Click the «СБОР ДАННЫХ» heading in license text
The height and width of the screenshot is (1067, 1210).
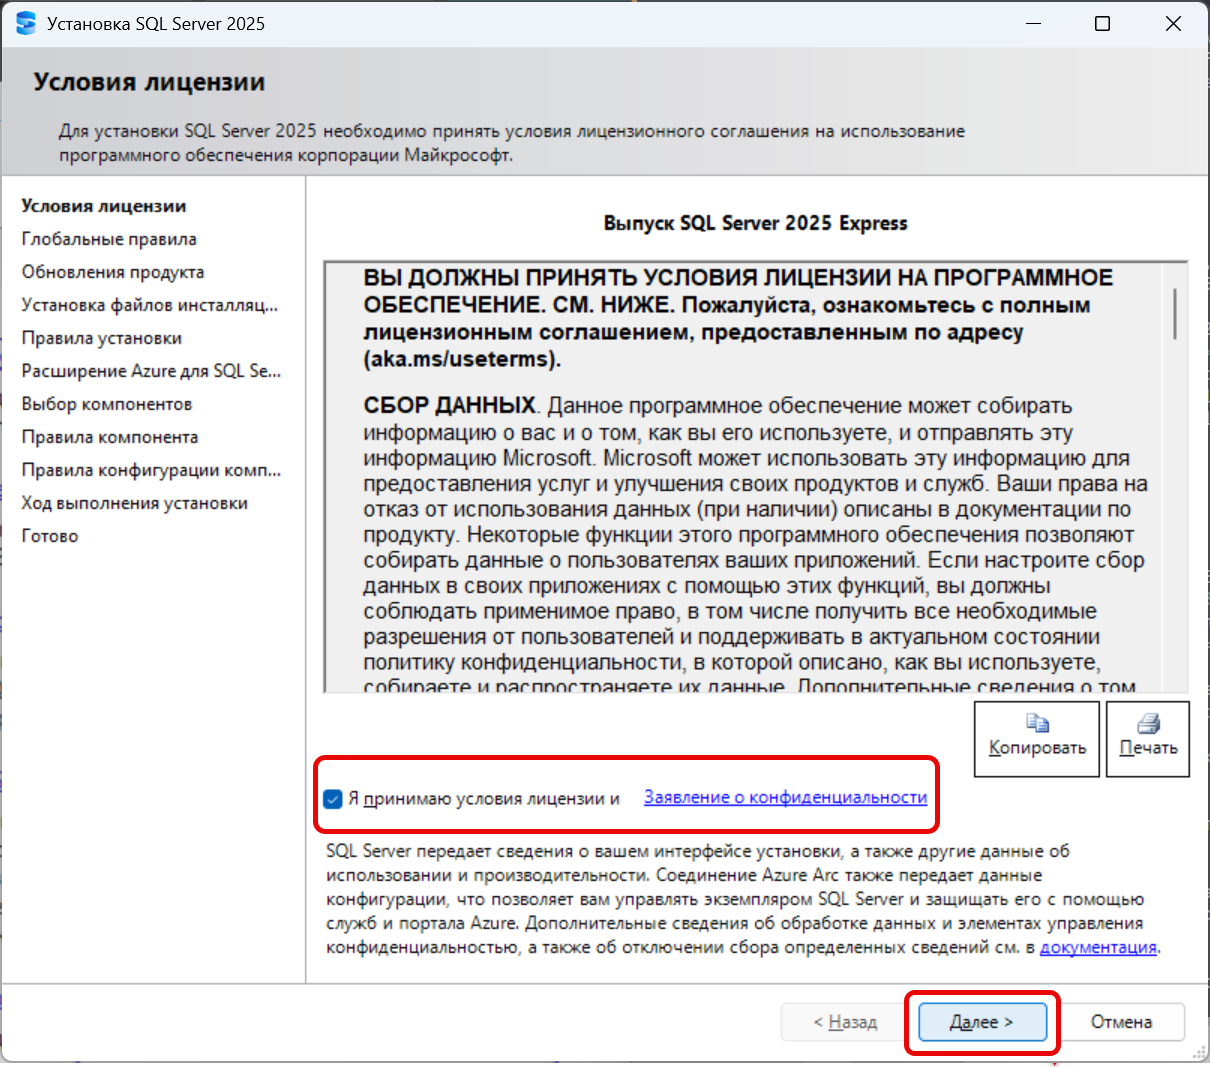450,406
